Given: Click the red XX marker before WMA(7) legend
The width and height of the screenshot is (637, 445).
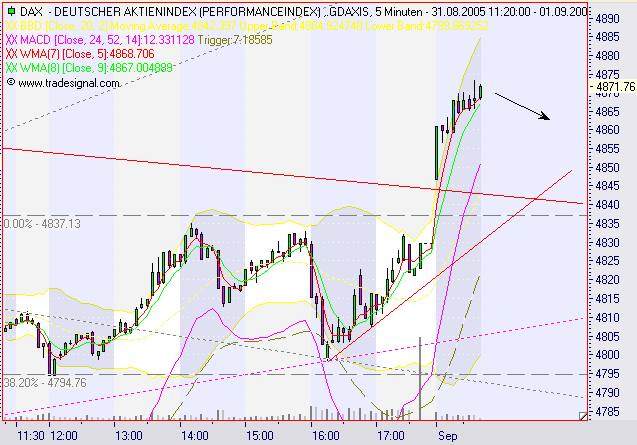Looking at the screenshot, I should point(11,54).
